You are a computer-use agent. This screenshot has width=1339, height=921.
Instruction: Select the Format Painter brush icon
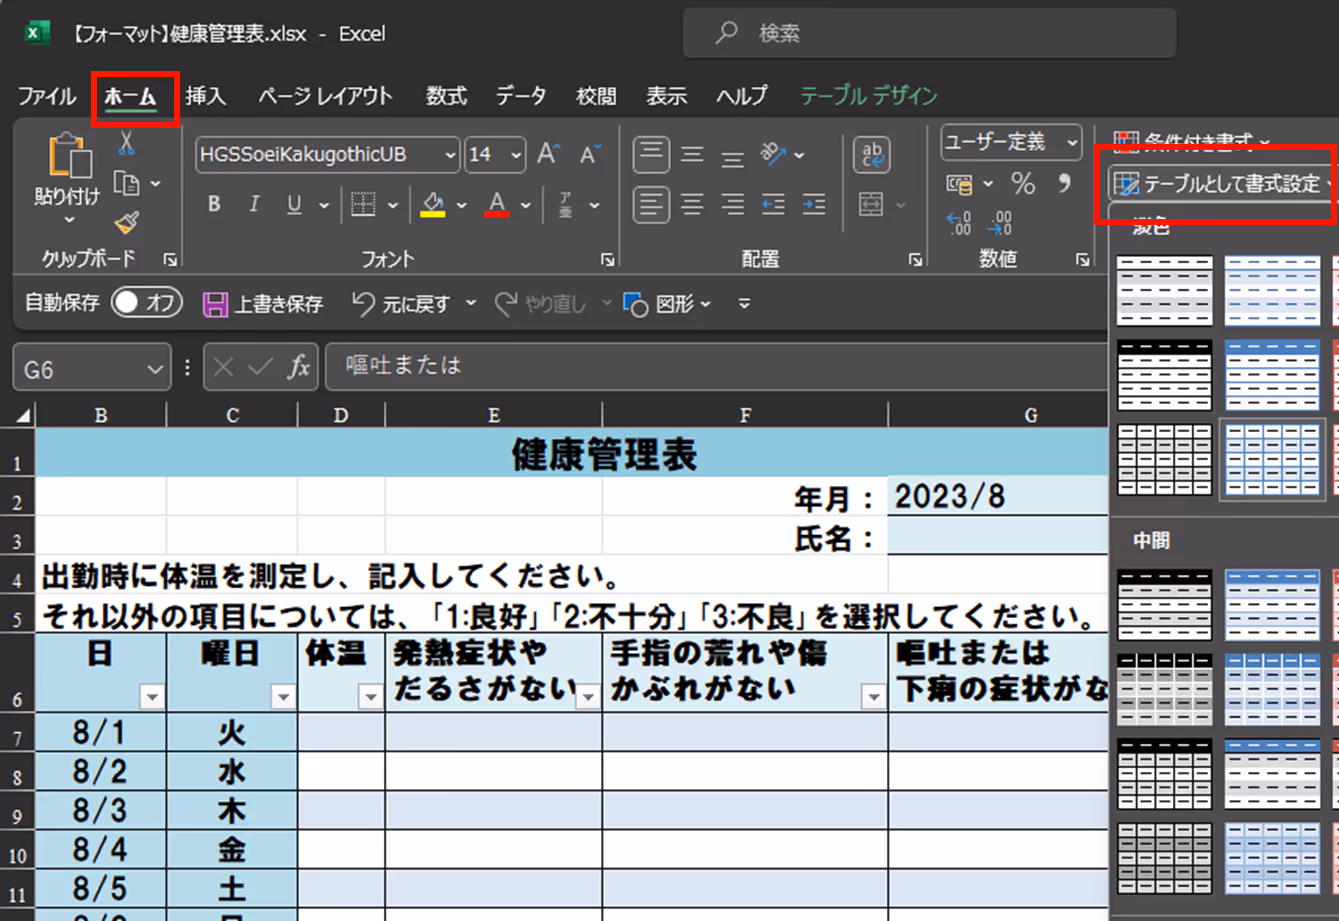point(127,222)
